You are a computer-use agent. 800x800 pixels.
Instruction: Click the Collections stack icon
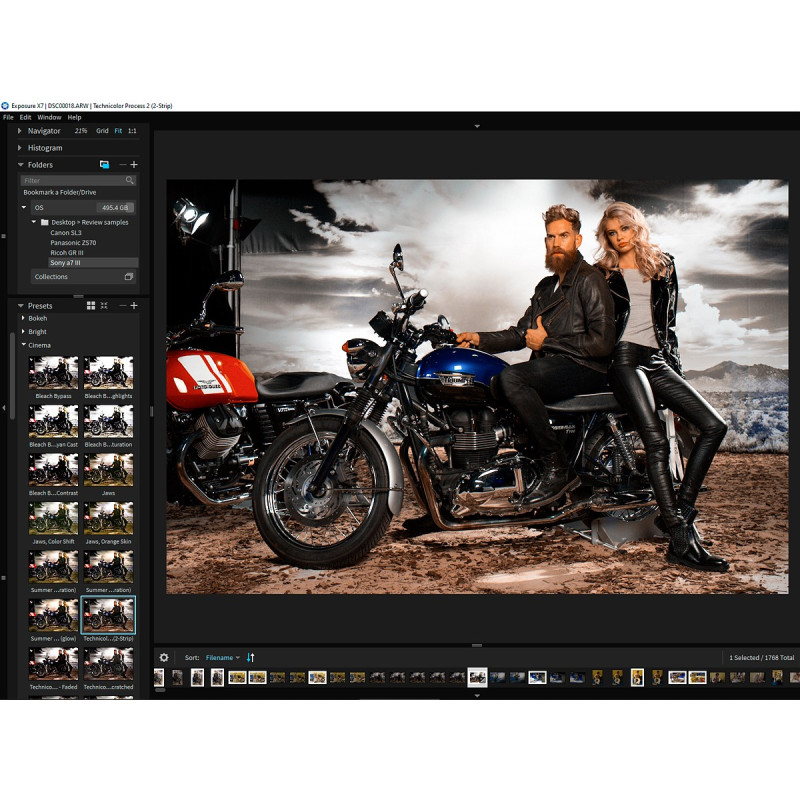click(128, 277)
